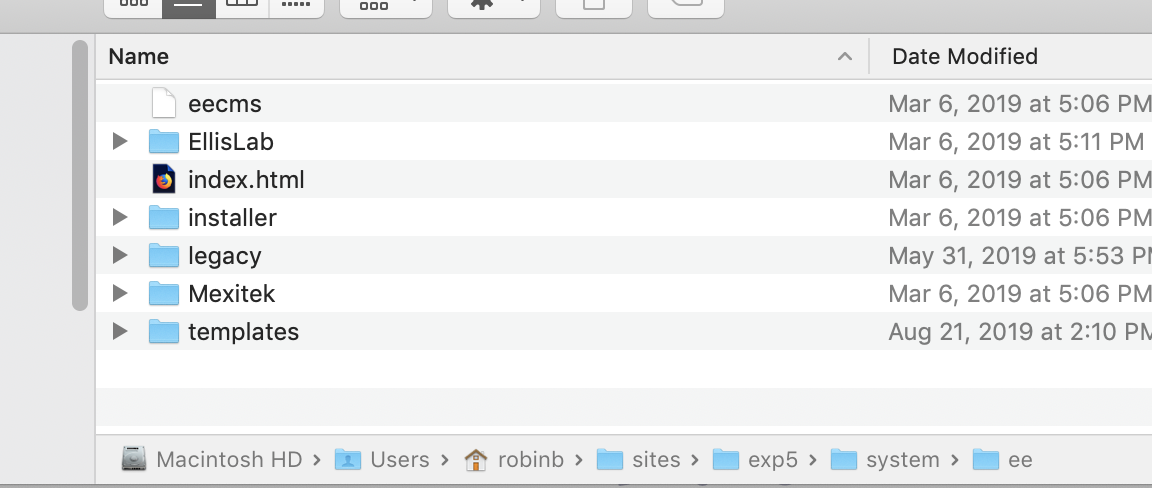
Task: Click the sidebar vertical scrollbar
Action: click(81, 175)
